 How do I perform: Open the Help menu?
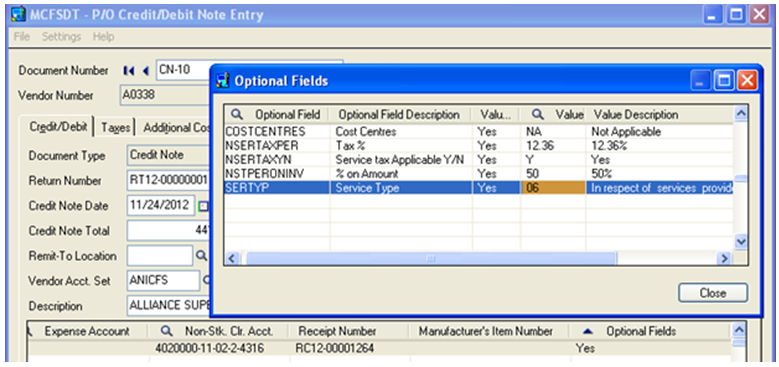click(x=103, y=37)
